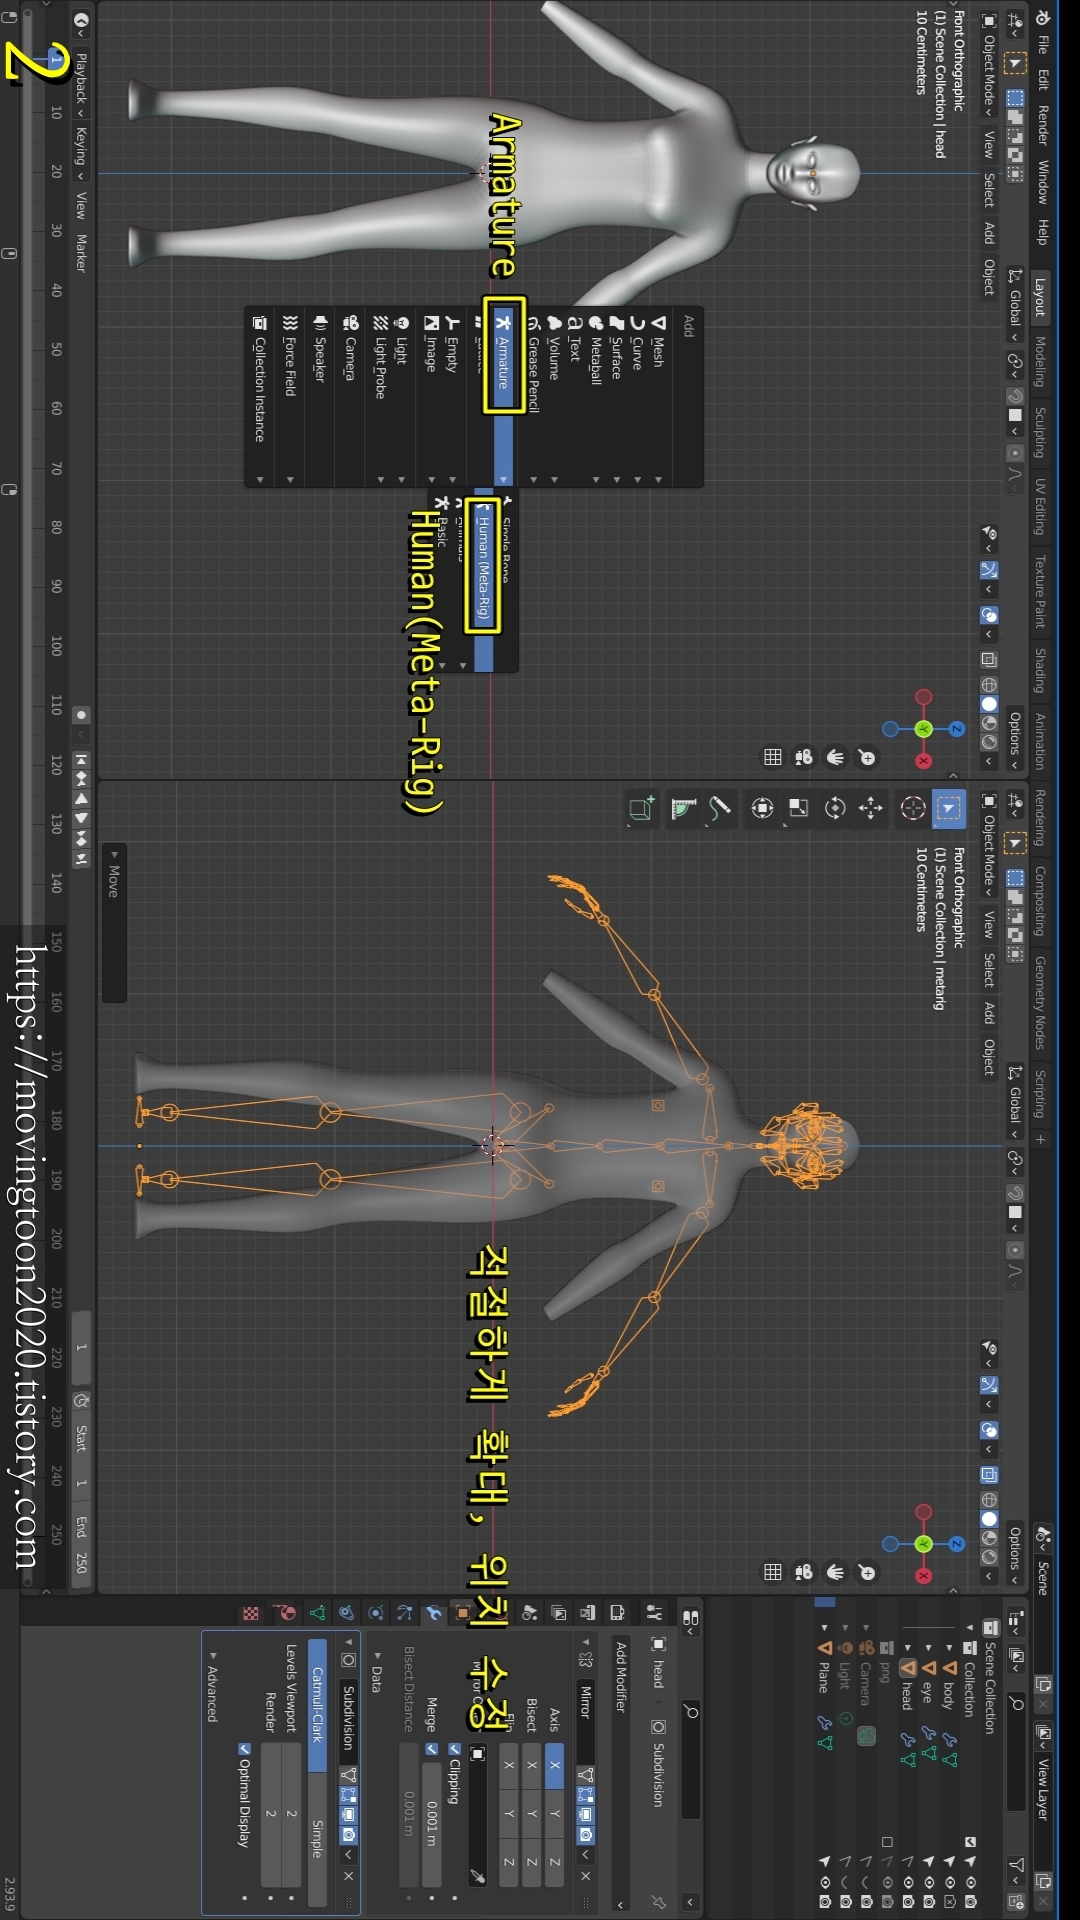Select Simple subdivision type
The image size is (1080, 1920).
click(317, 1839)
